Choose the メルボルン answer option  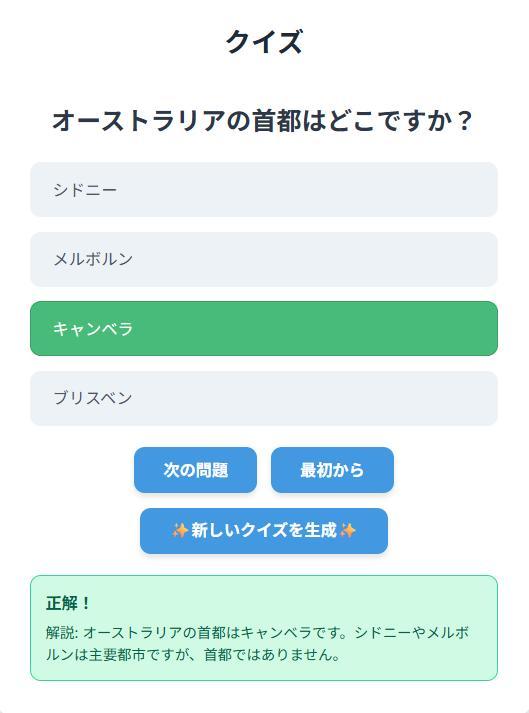tap(264, 259)
